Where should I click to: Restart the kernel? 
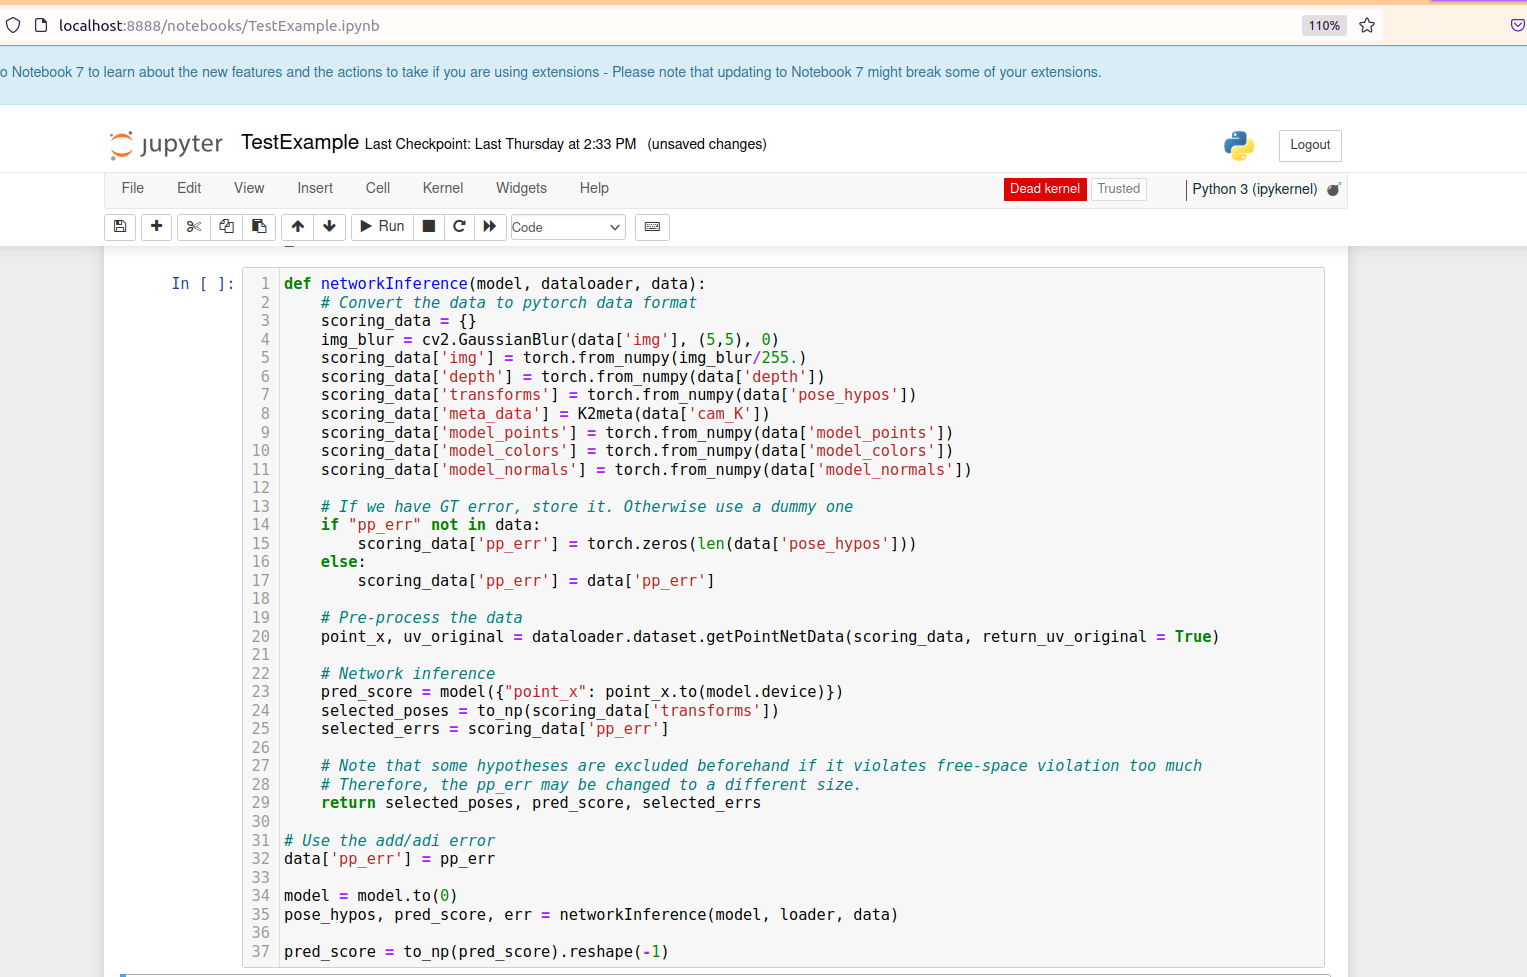(459, 227)
